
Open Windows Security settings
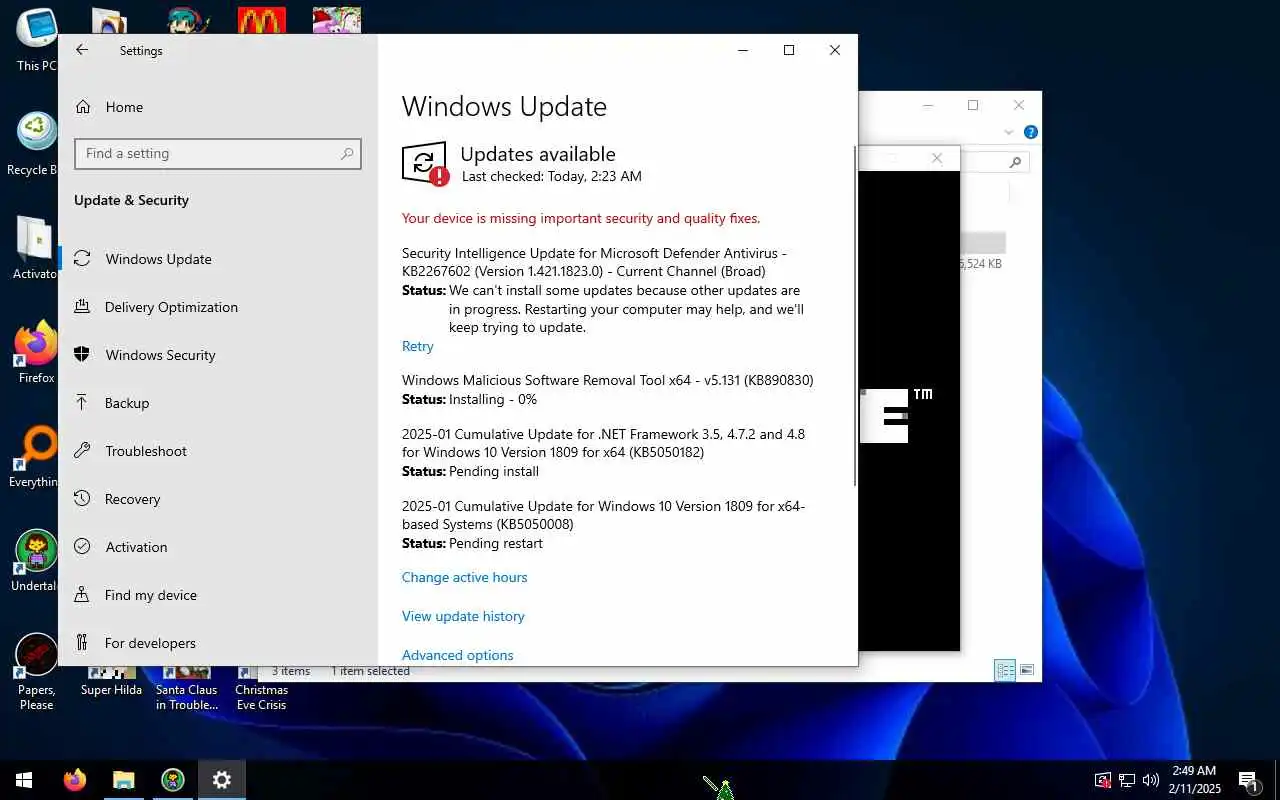[160, 355]
